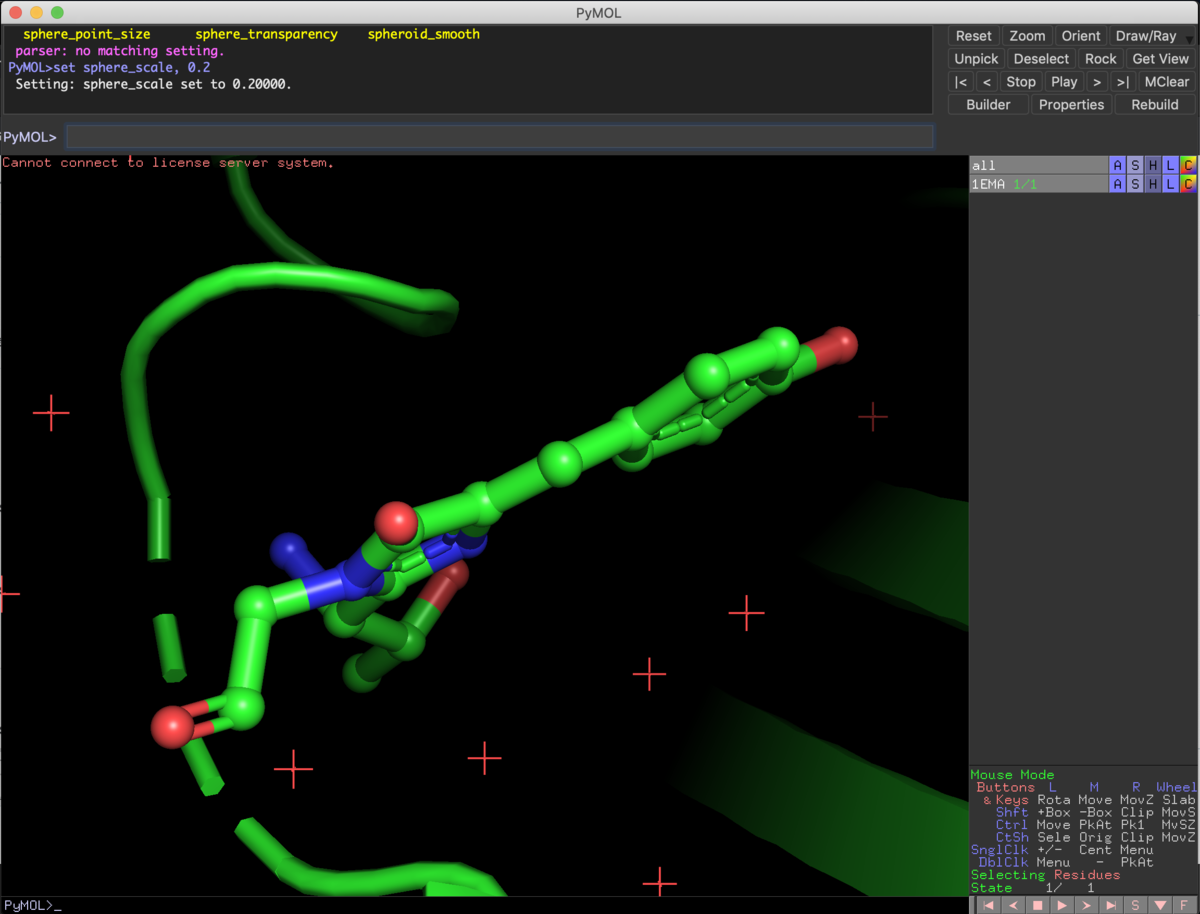Click the State 1/1 indicator
1200x914 pixels.
pyautogui.click(x=1031, y=888)
